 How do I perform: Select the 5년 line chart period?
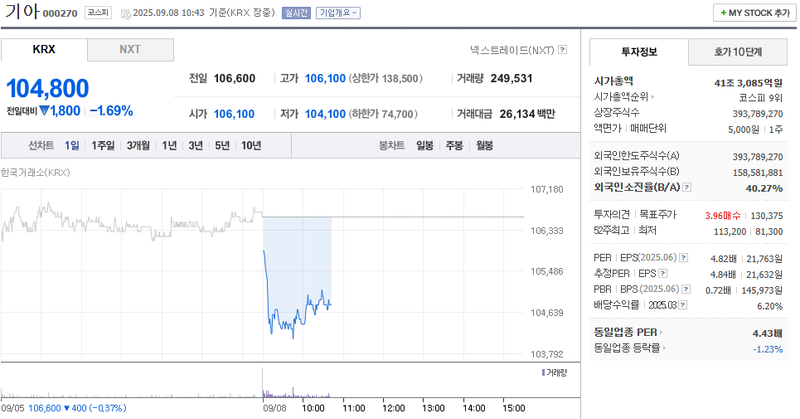222,145
